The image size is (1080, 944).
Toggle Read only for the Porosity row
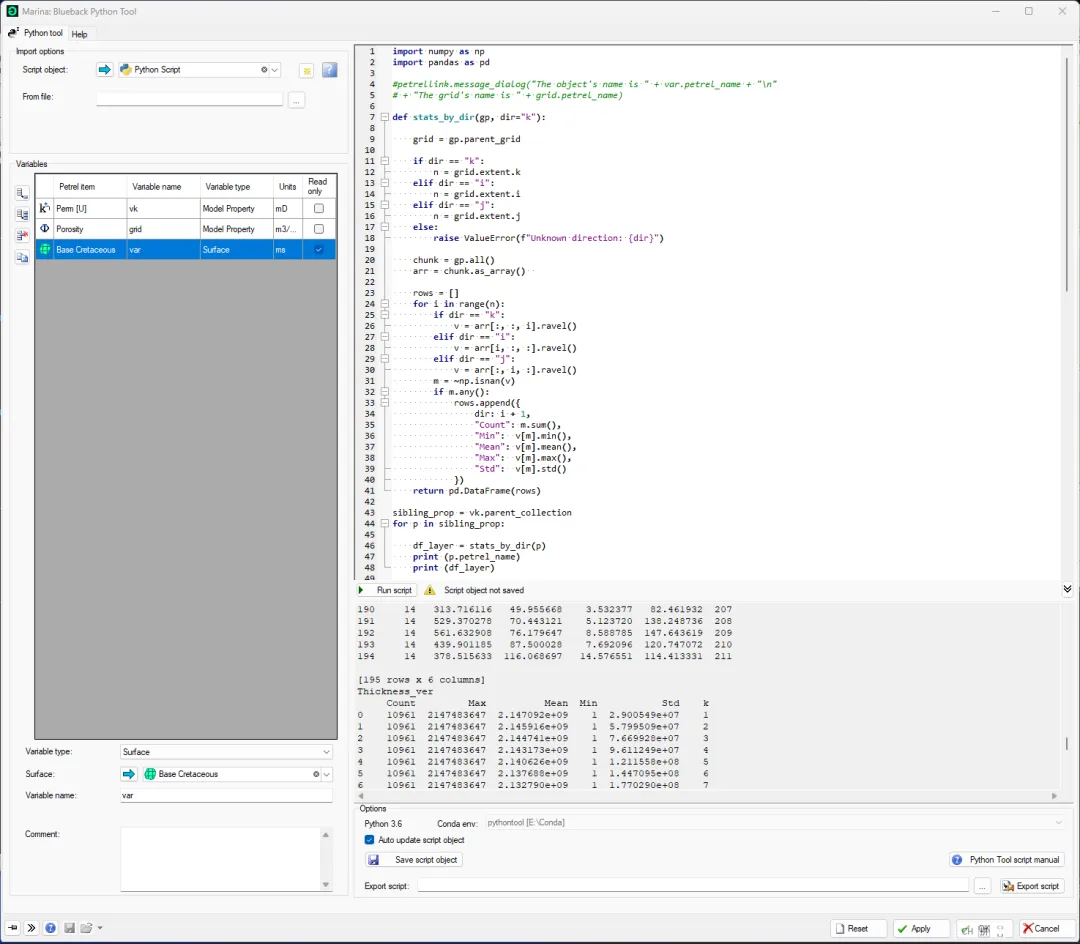coord(318,229)
